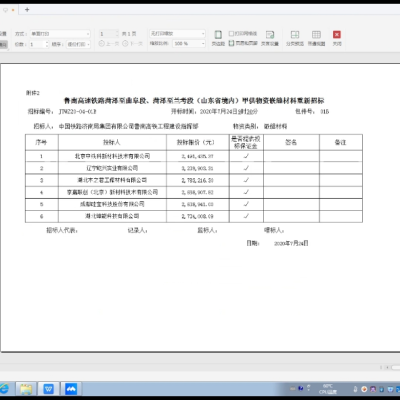
Task: Increase the copies count stepper
Action: click(47, 42)
